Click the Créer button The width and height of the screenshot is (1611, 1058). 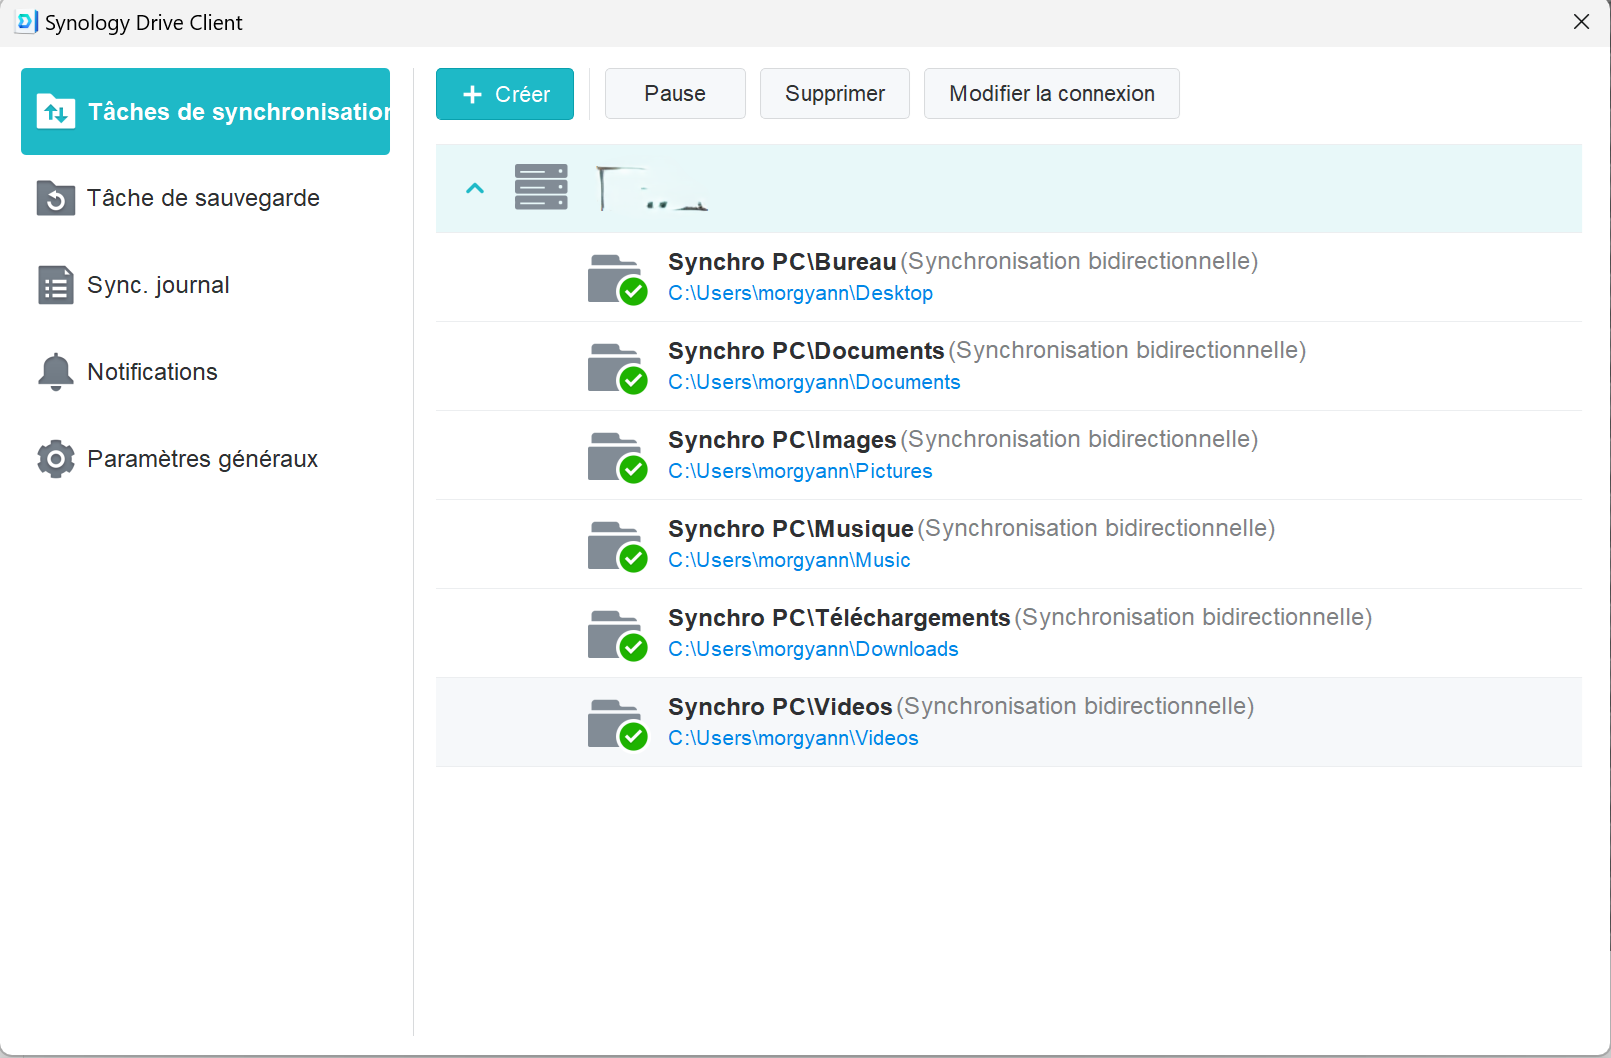tap(505, 94)
